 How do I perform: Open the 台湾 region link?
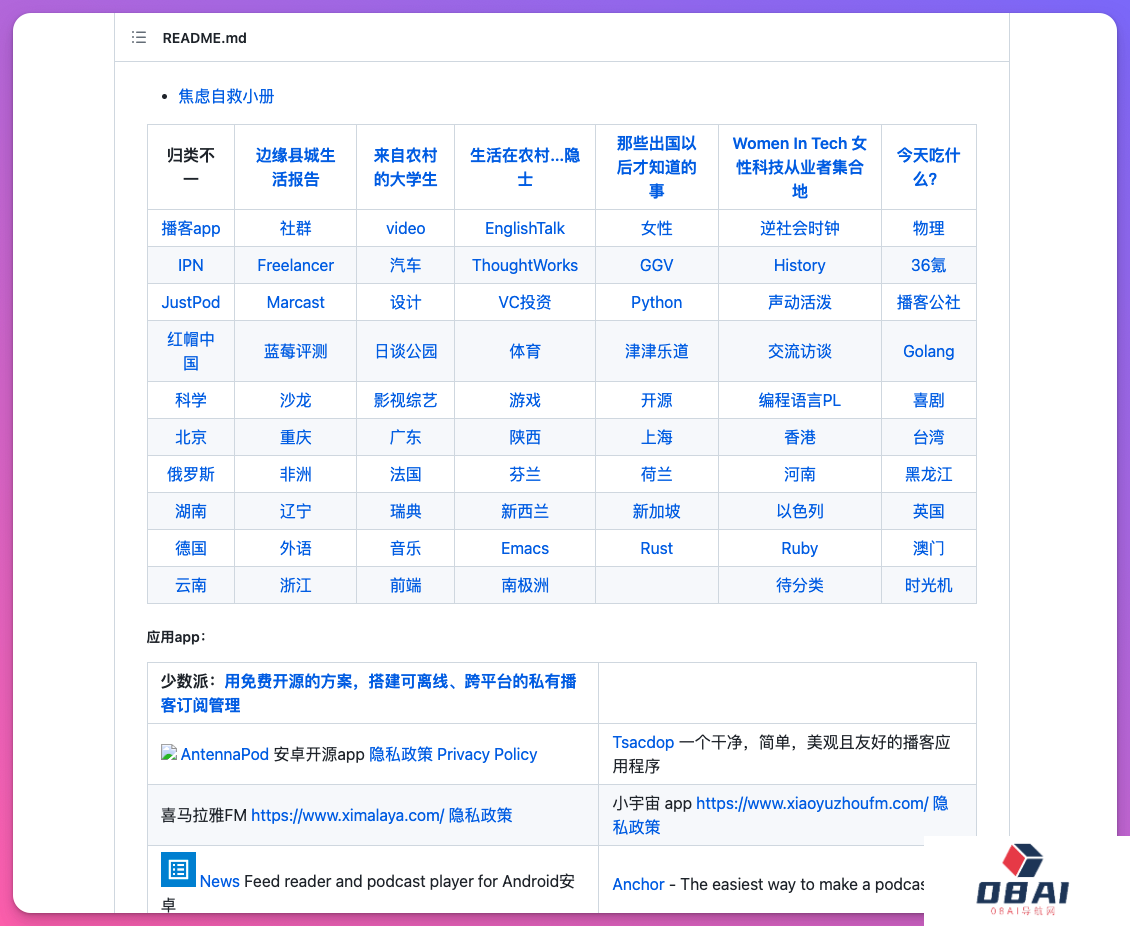click(x=928, y=437)
